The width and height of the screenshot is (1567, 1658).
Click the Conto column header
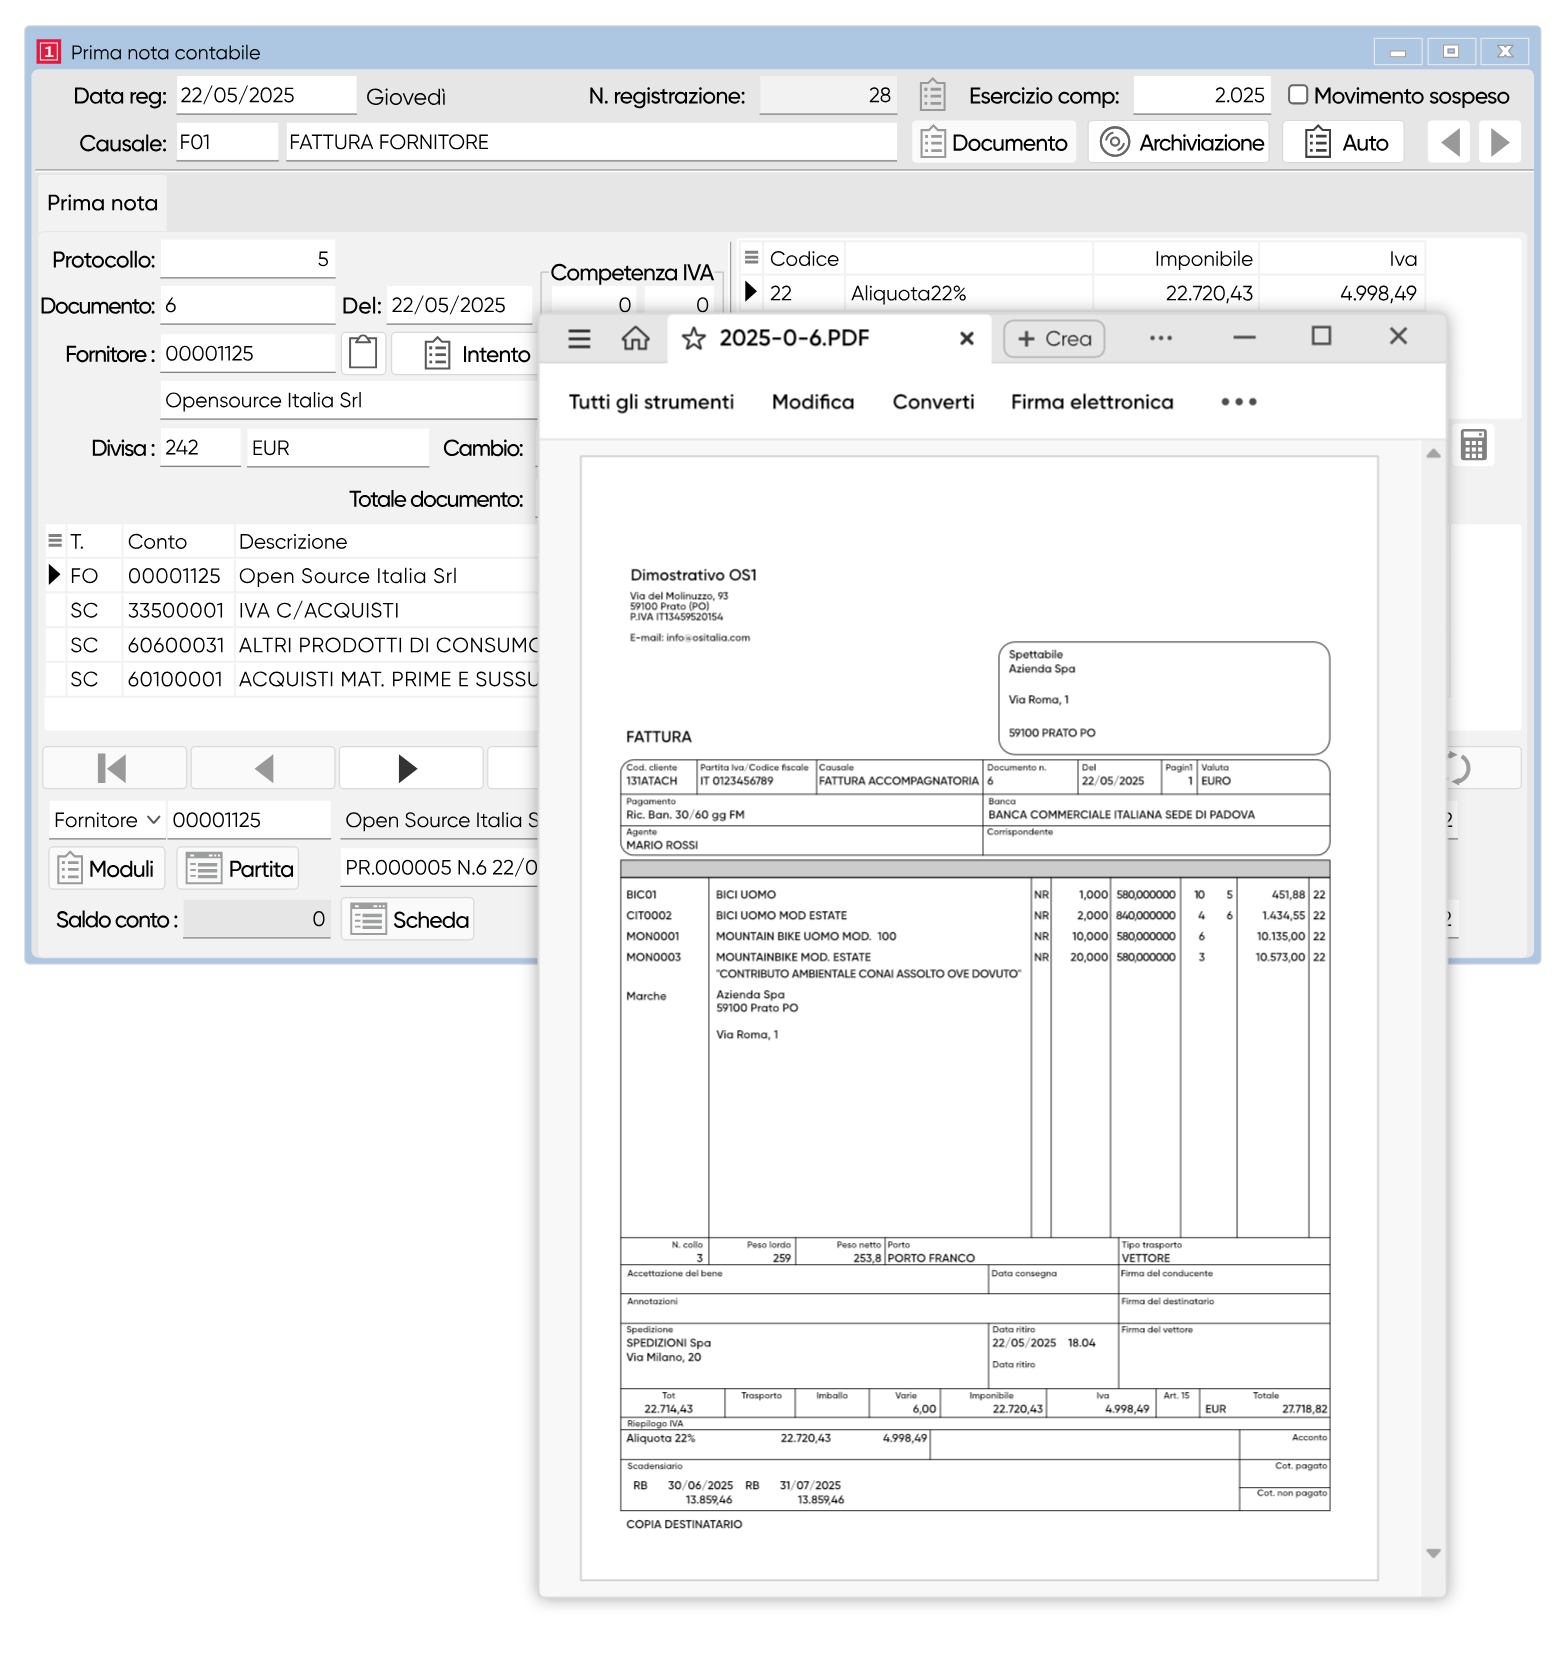click(x=178, y=541)
